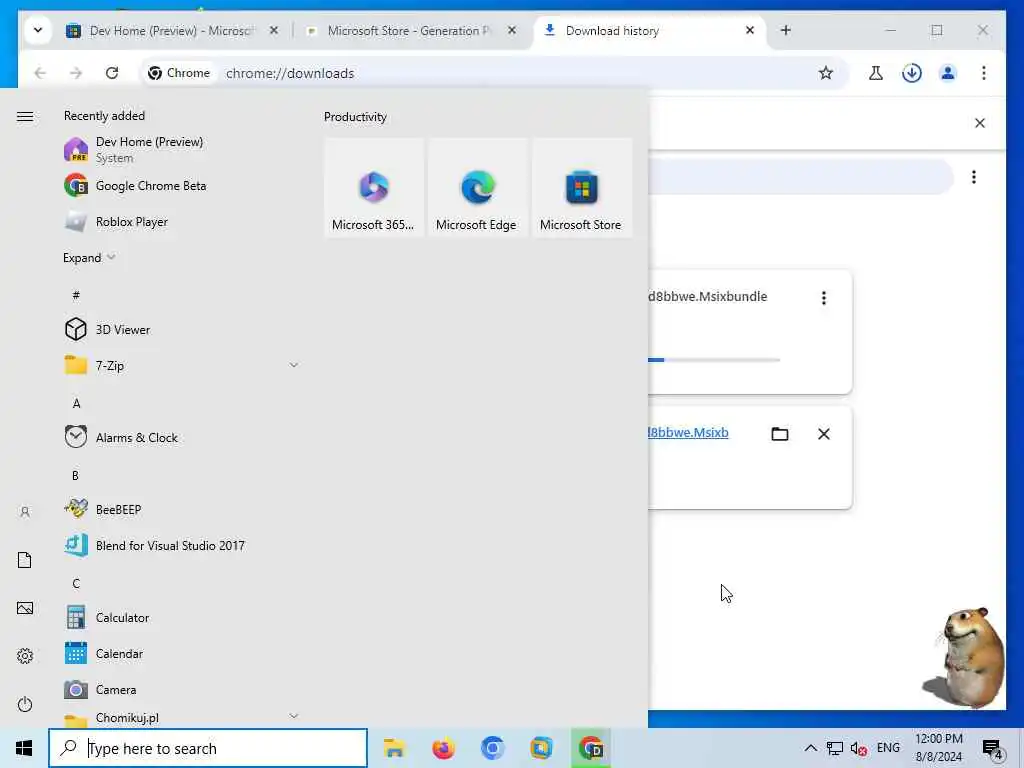1024x768 pixels.
Task: Open the muted volume tray icon
Action: click(x=858, y=748)
